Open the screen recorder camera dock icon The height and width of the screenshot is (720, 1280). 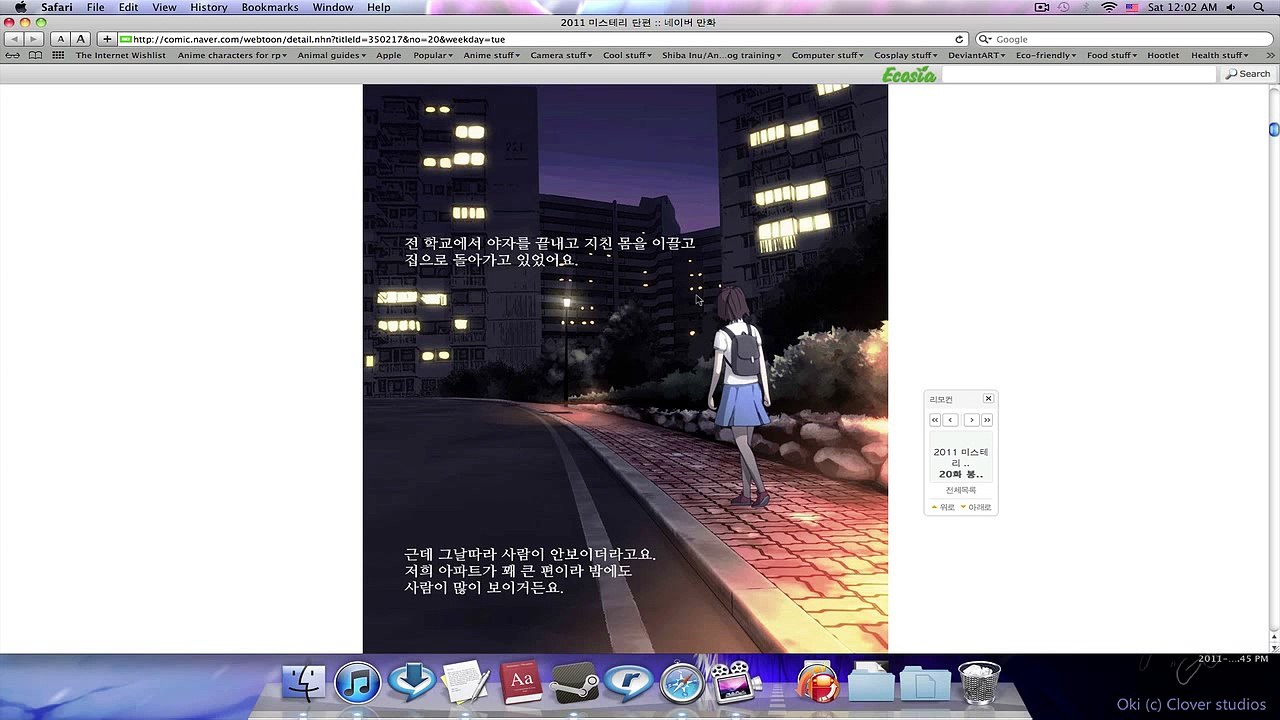tap(736, 683)
